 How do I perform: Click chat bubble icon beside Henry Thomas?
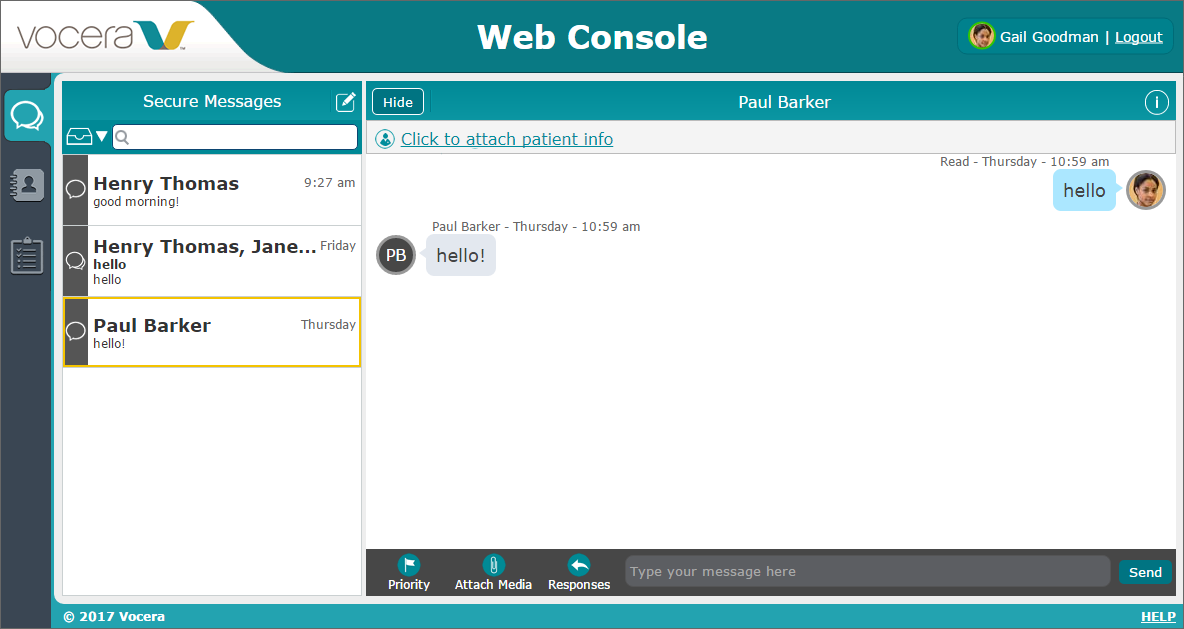76,190
